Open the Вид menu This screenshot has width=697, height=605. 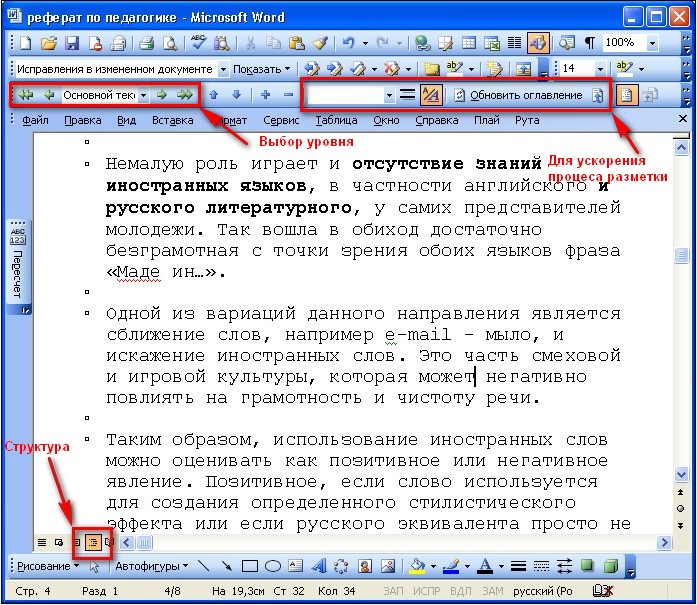pos(126,120)
